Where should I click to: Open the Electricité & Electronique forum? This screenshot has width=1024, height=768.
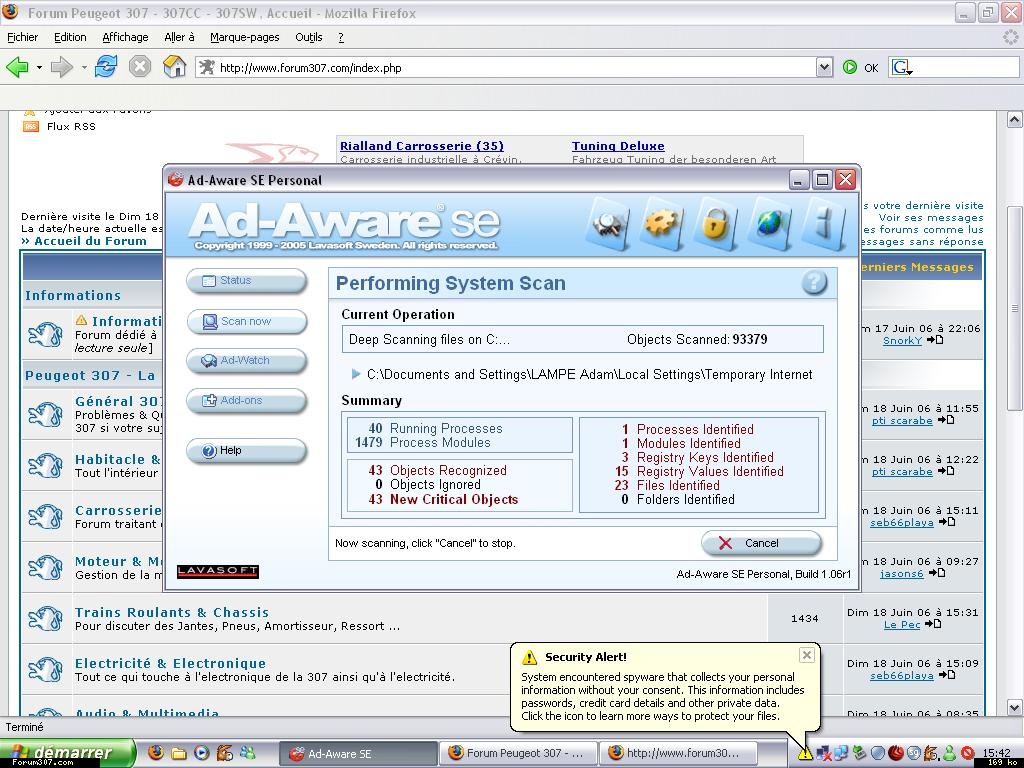click(x=170, y=663)
